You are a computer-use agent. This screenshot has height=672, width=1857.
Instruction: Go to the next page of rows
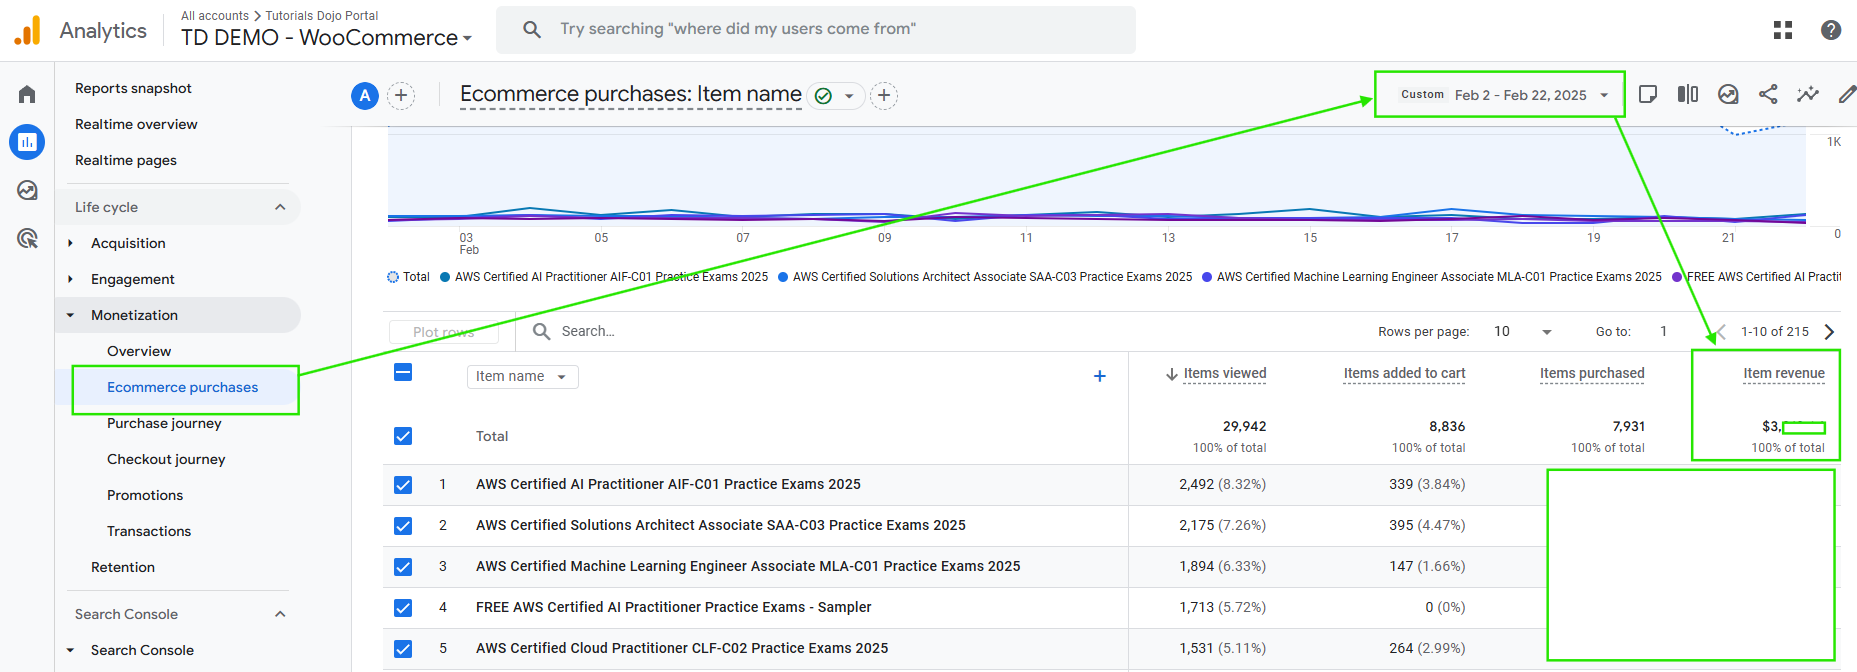pos(1829,332)
